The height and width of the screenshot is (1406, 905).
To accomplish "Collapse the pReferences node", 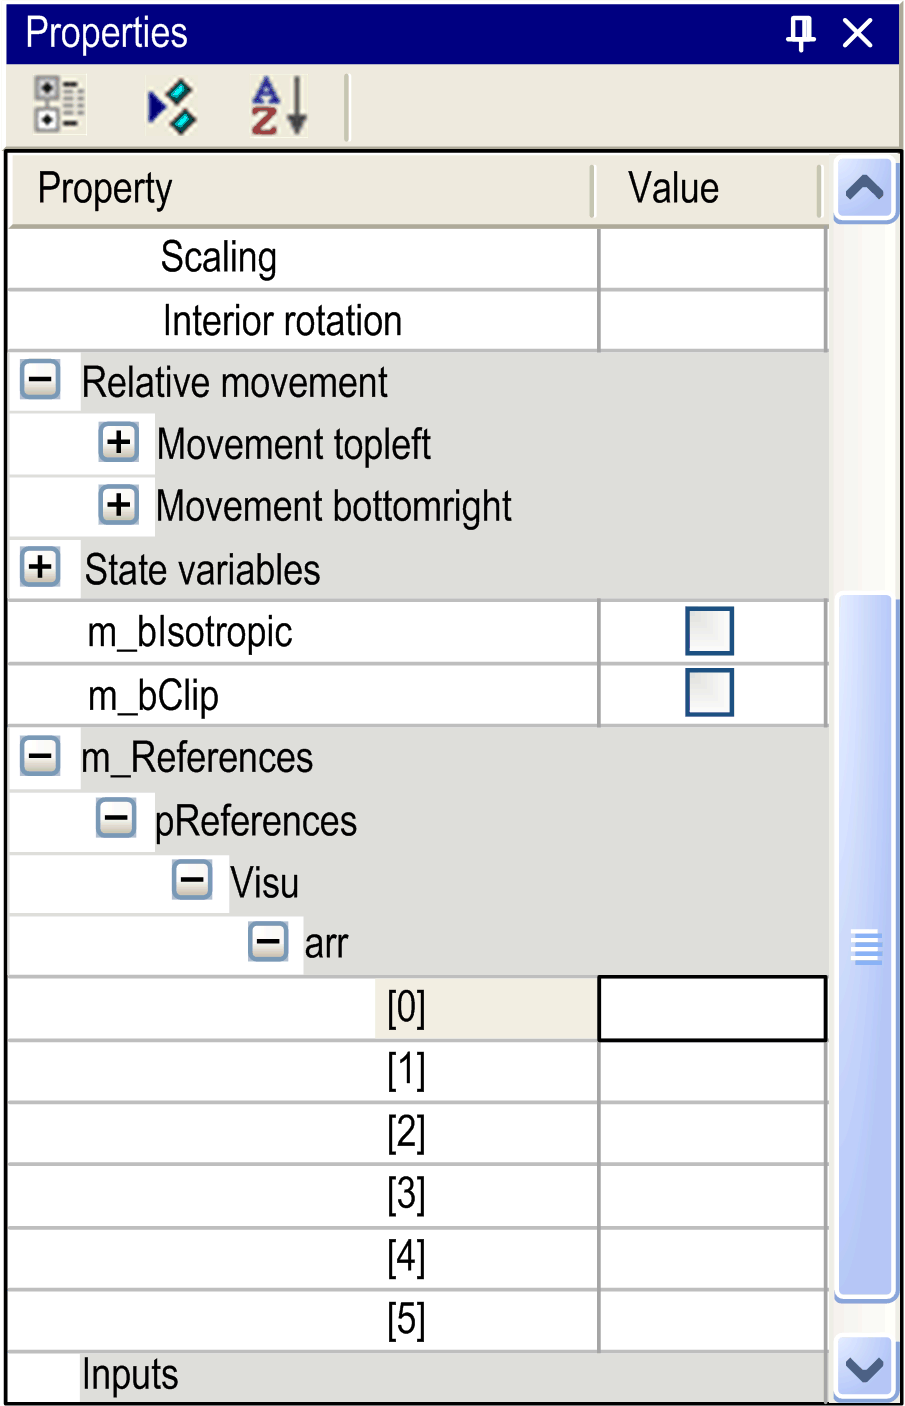I will click(x=116, y=818).
